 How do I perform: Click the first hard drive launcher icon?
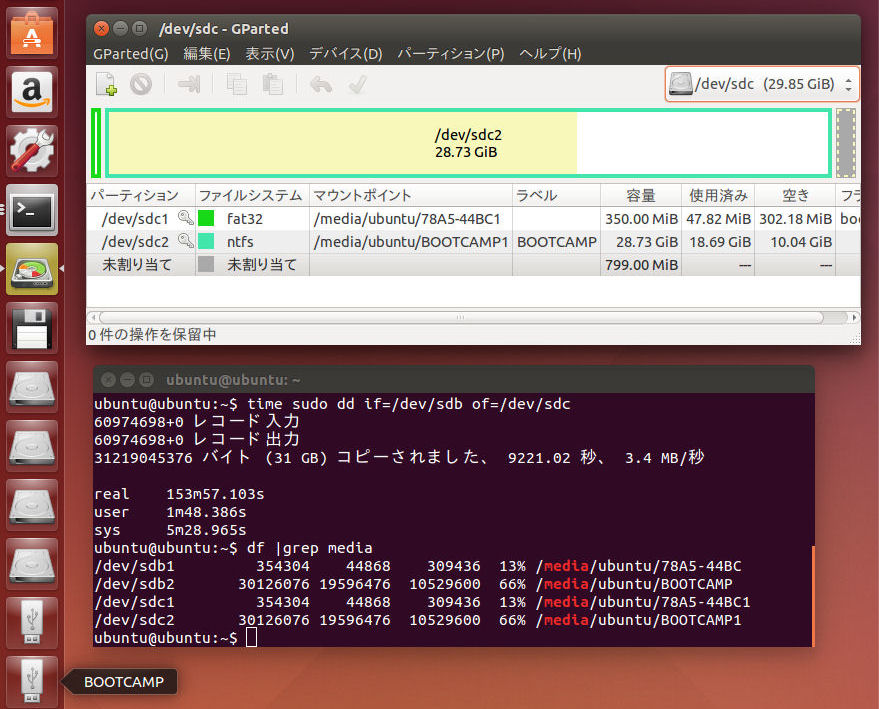(32, 387)
